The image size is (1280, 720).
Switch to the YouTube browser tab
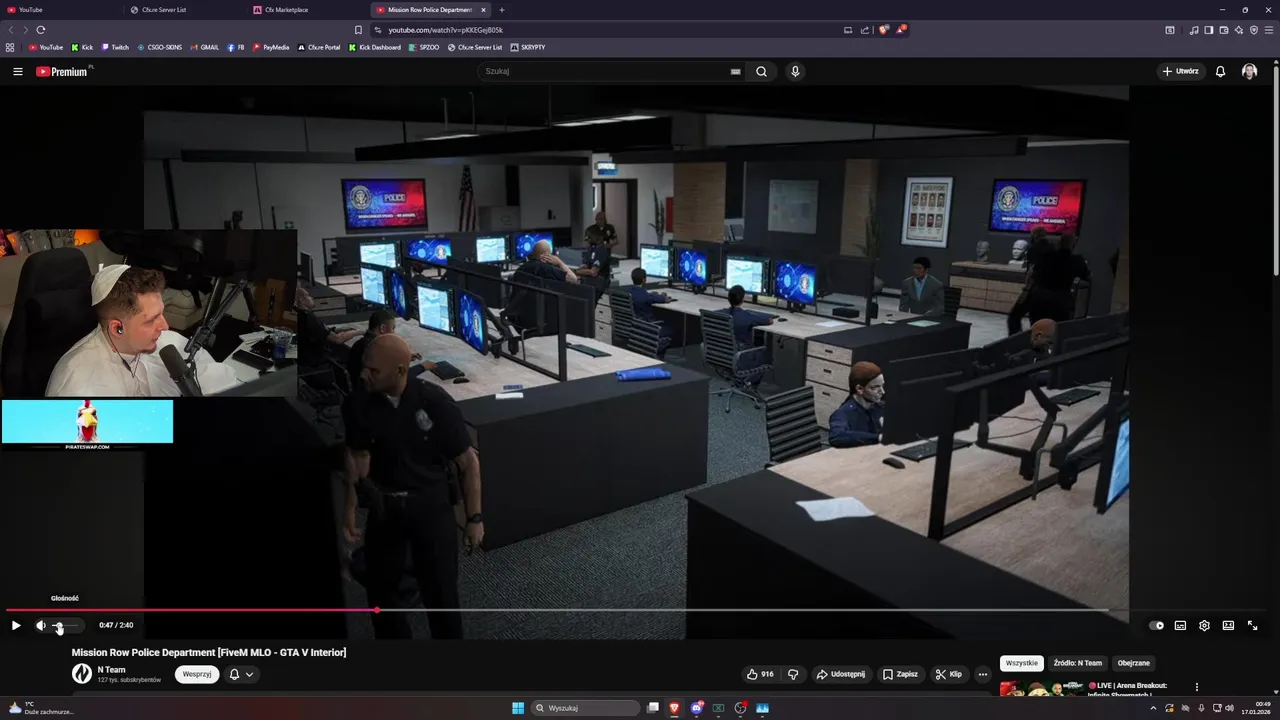tap(60, 9)
